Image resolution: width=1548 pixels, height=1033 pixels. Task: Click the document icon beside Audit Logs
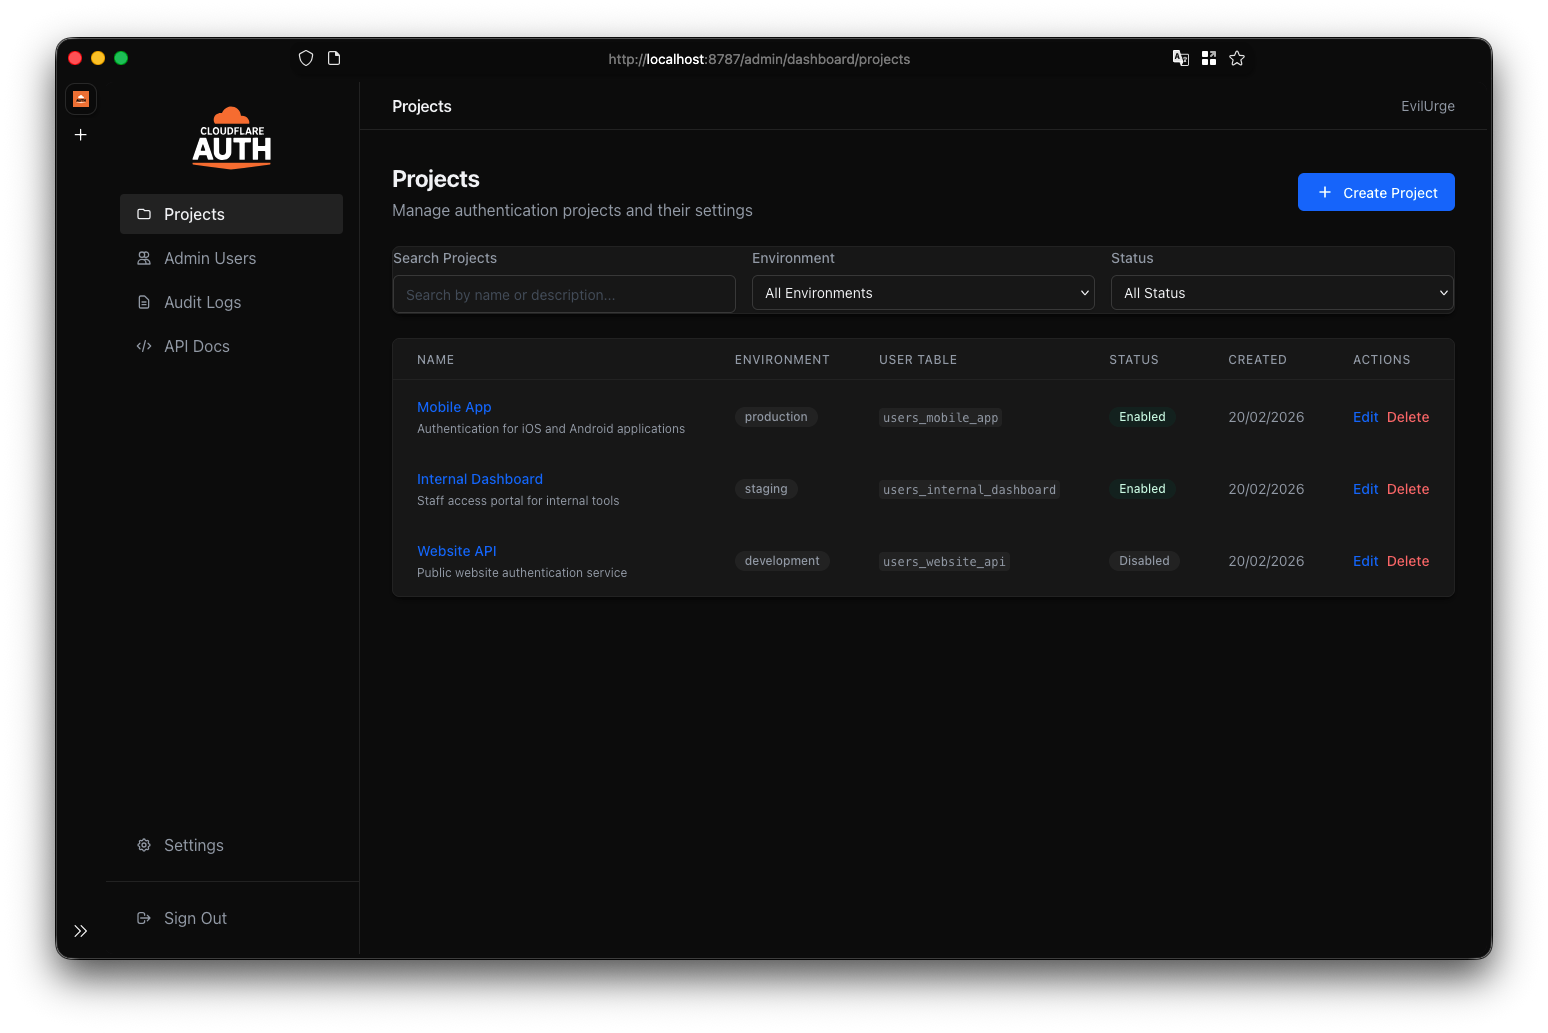pyautogui.click(x=144, y=302)
